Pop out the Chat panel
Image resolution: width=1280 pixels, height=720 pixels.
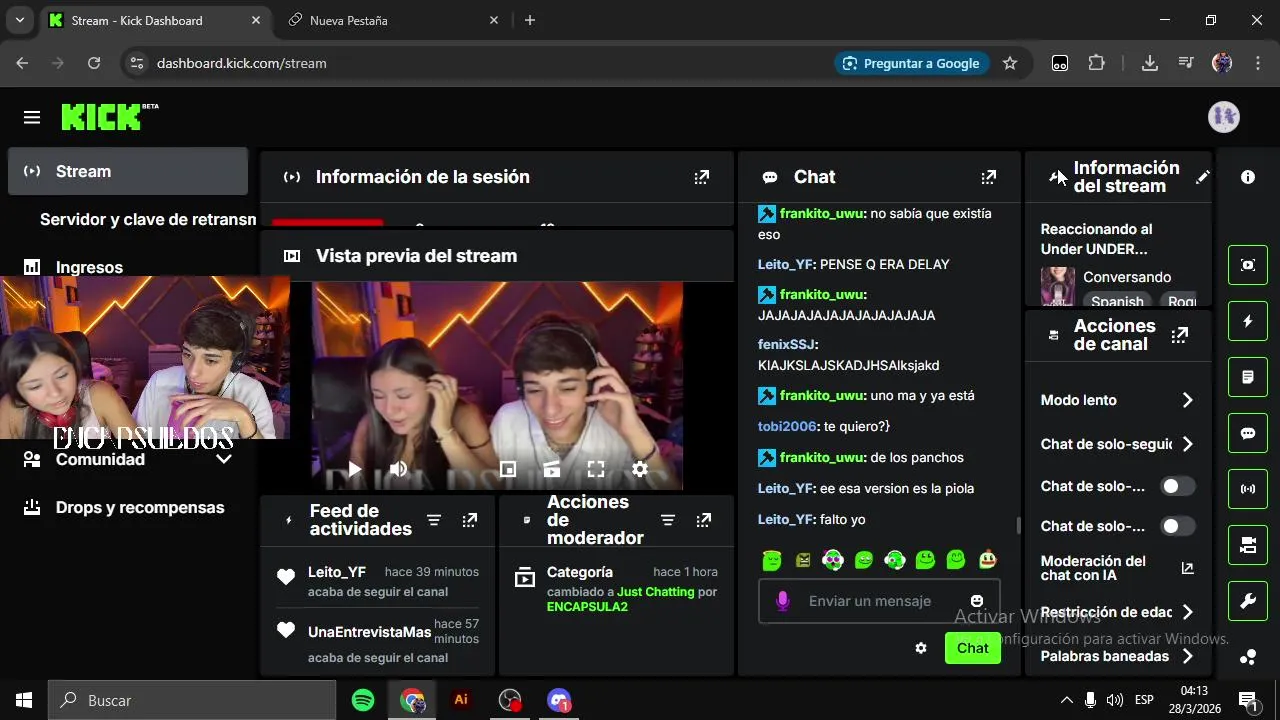[x=989, y=177]
